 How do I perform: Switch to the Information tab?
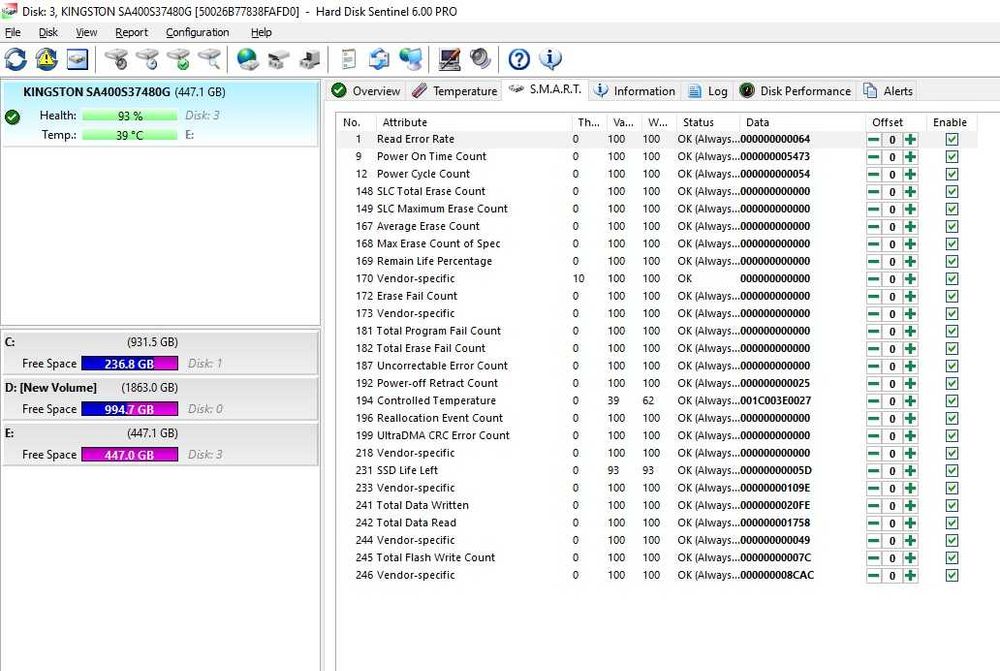coord(635,91)
